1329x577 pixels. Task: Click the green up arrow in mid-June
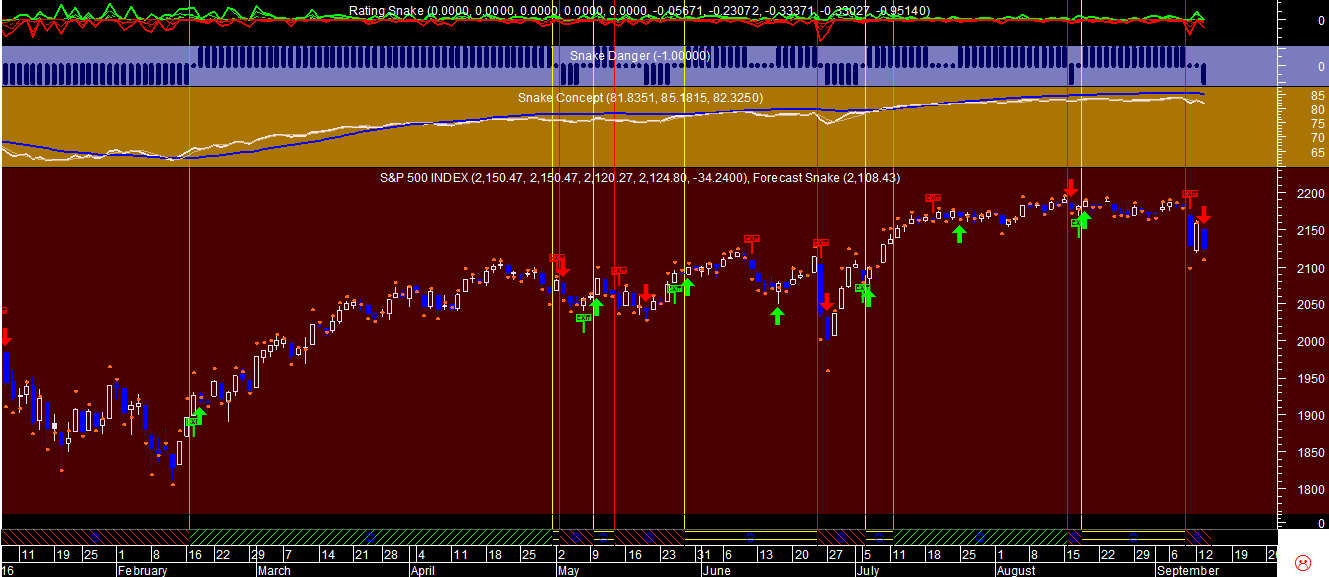click(x=778, y=315)
